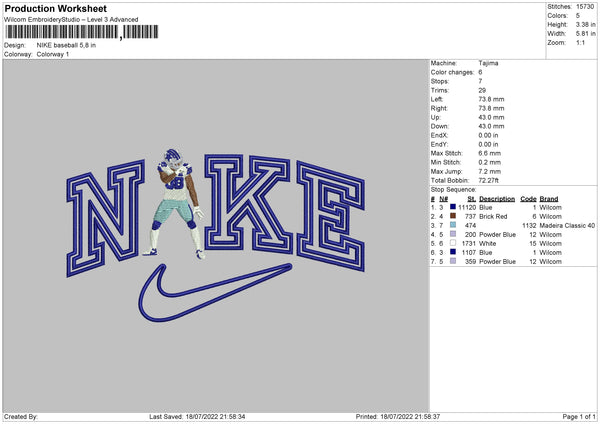Click the Stitches value 15730

585,7
